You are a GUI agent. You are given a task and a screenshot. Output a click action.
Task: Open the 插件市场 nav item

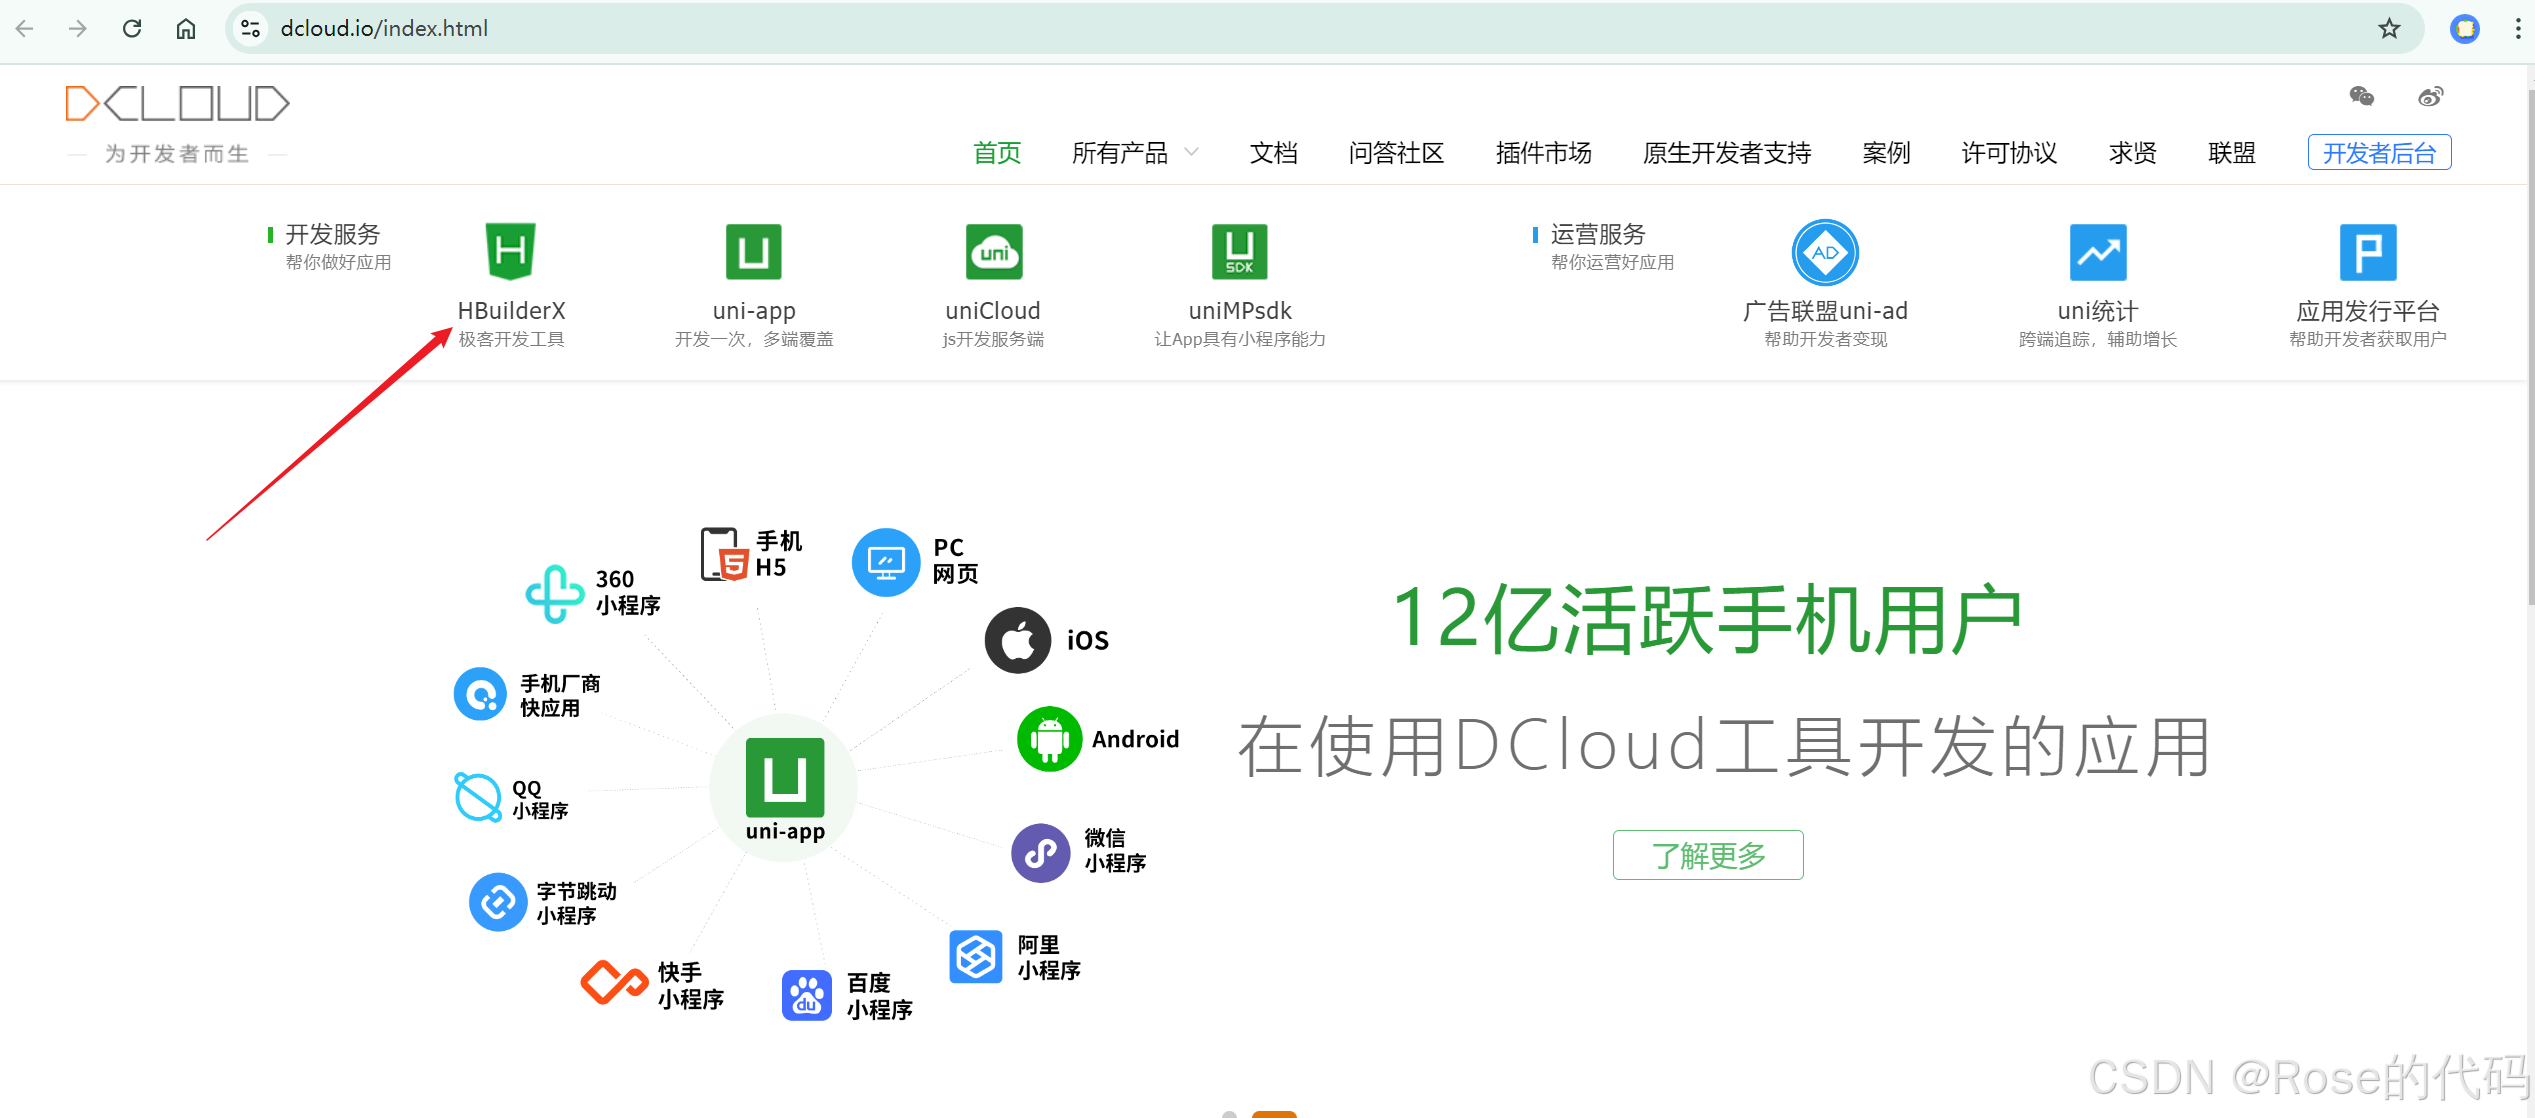tap(1543, 153)
